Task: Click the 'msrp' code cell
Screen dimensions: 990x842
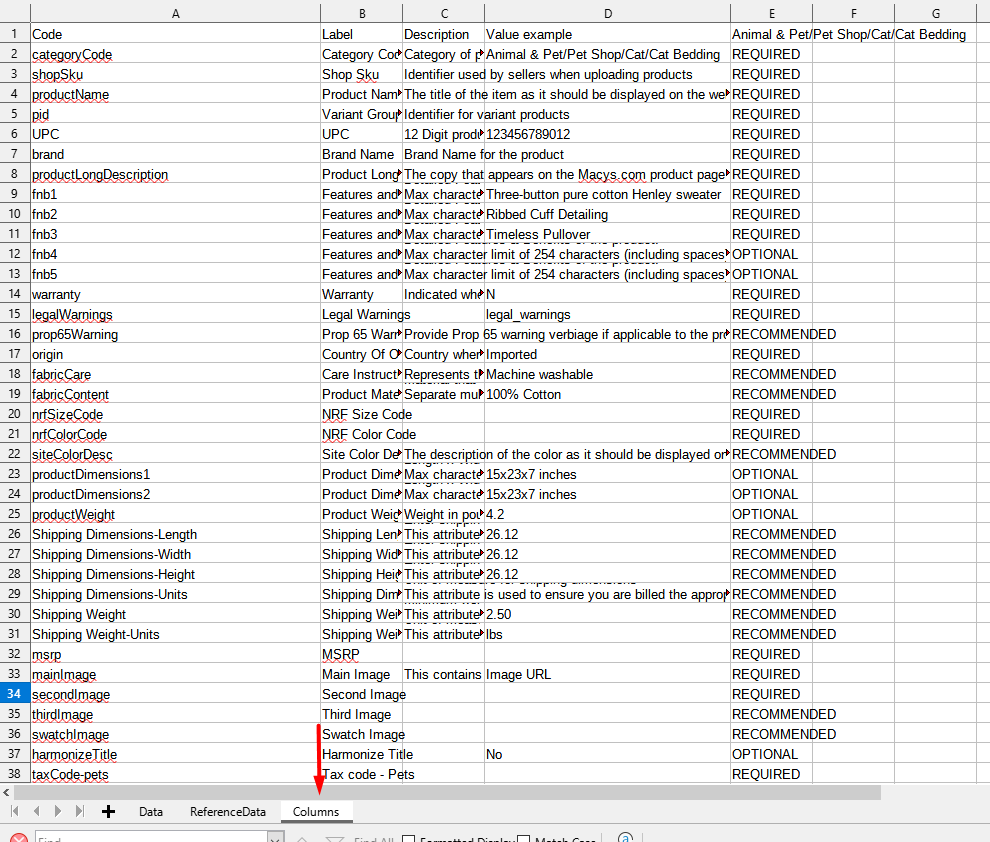Action: (x=176, y=654)
